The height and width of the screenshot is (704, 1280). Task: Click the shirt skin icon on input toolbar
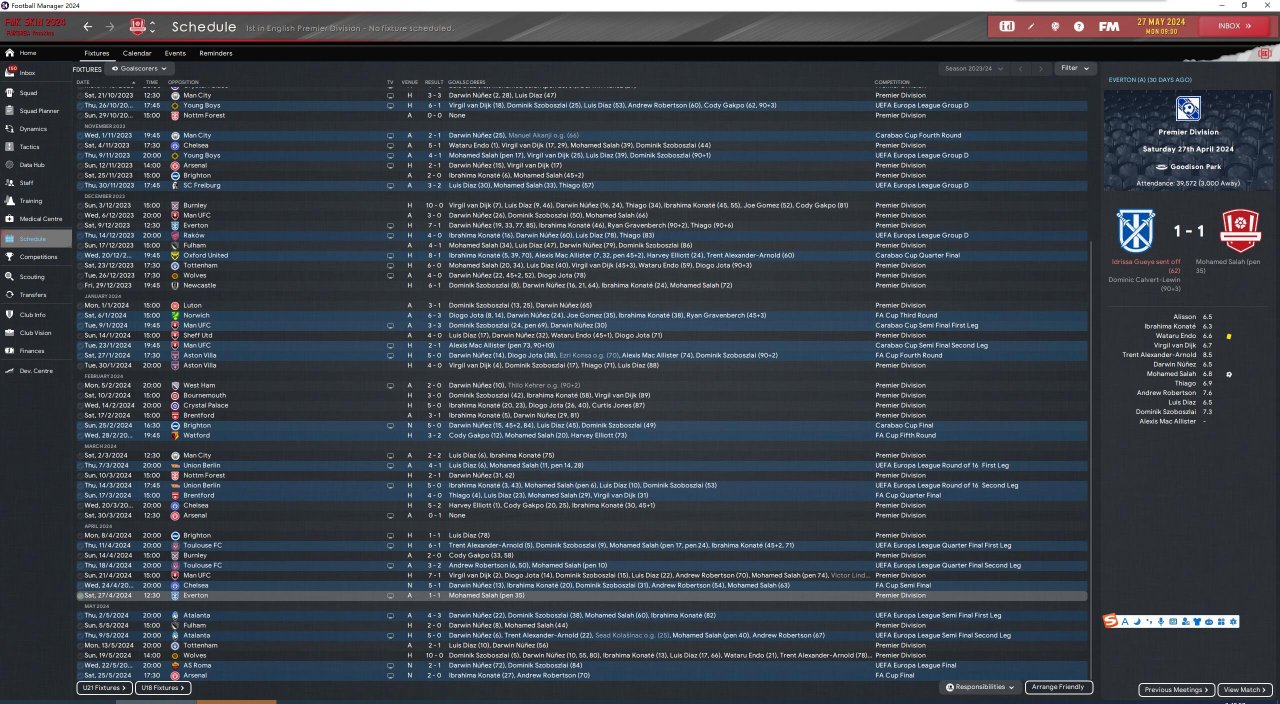point(1197,622)
